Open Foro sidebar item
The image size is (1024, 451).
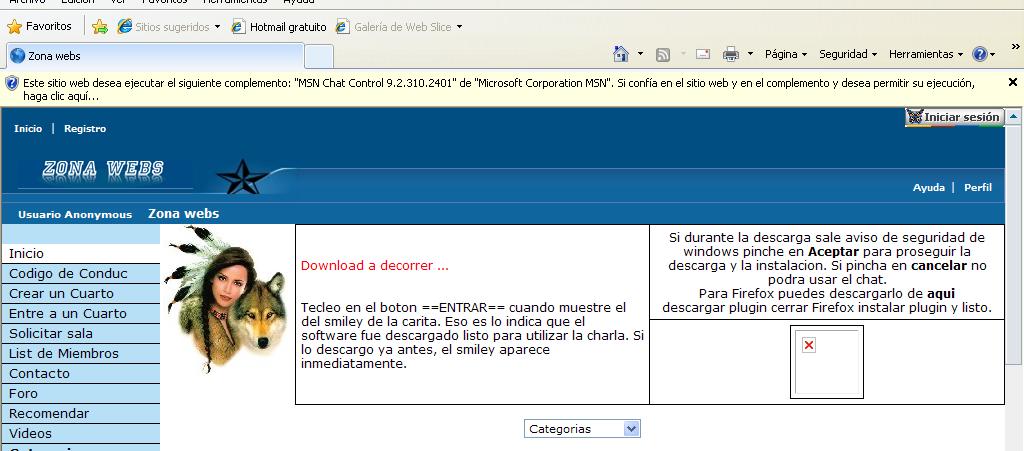[x=81, y=394]
